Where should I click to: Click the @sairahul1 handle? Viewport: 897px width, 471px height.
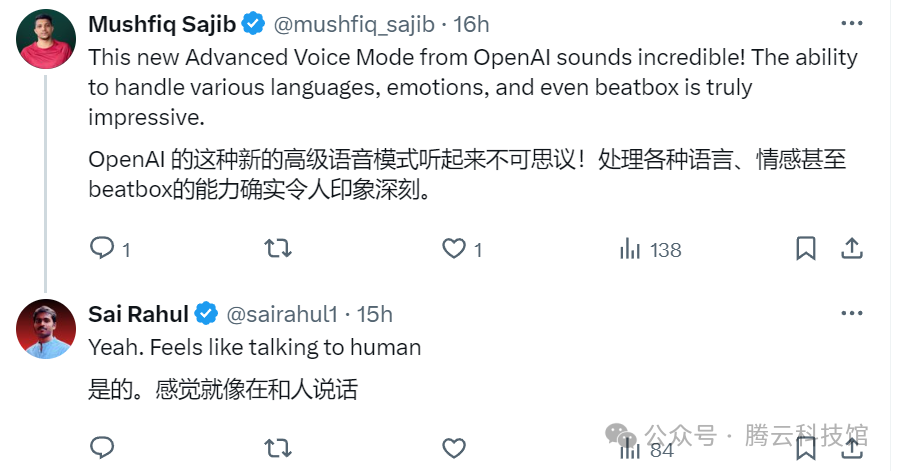(281, 314)
